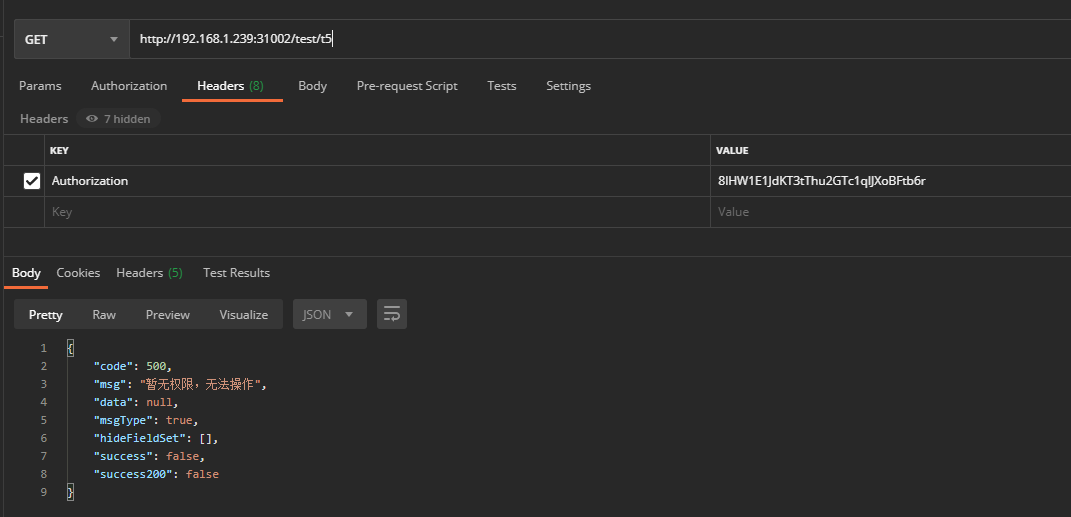Select the request Body tab
1071x517 pixels.
(312, 86)
